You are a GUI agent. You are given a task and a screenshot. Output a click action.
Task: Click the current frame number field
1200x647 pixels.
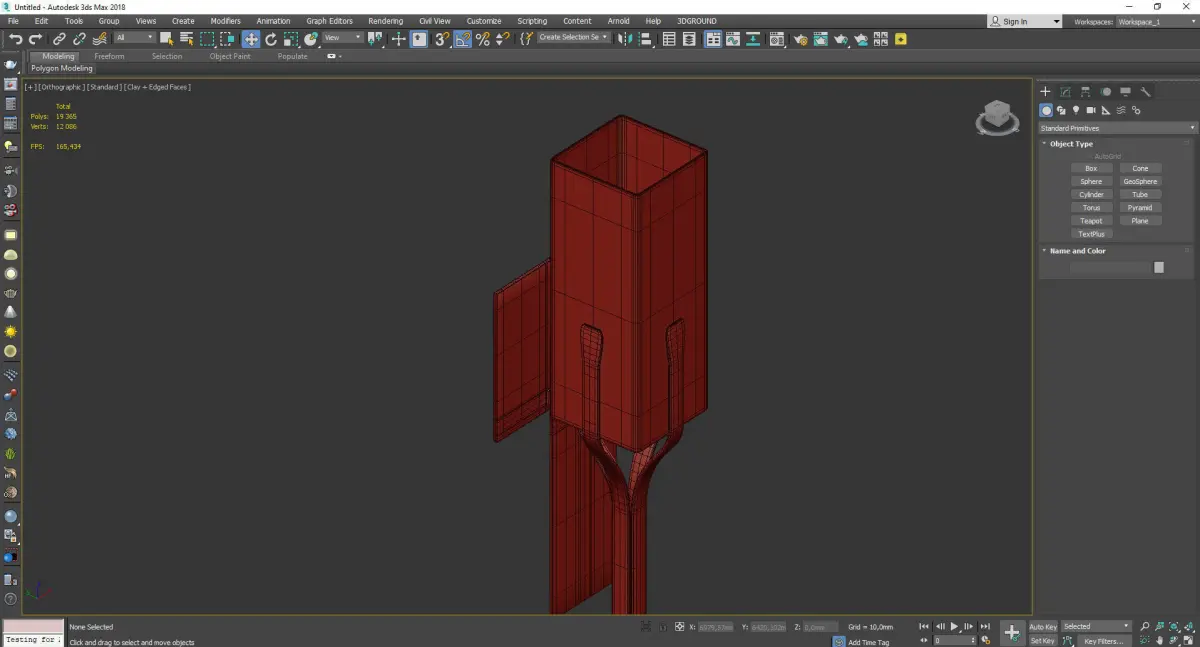point(954,641)
